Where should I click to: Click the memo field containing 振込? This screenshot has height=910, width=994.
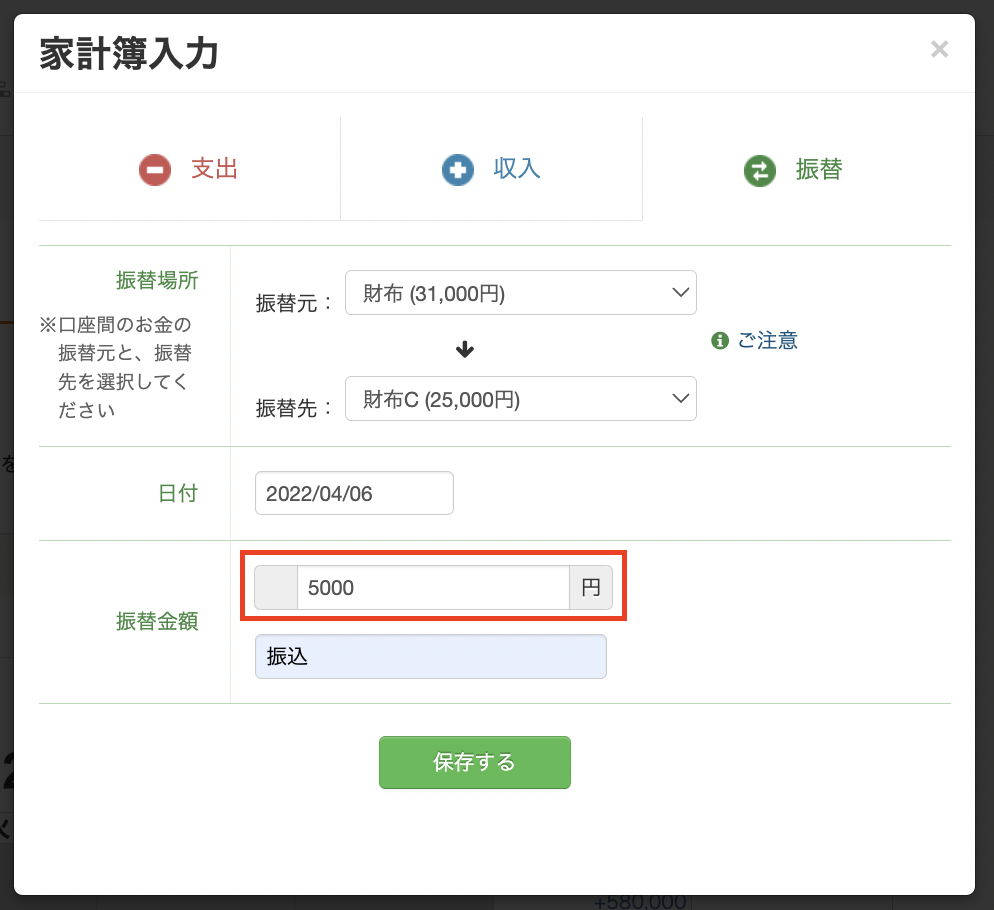pos(430,656)
